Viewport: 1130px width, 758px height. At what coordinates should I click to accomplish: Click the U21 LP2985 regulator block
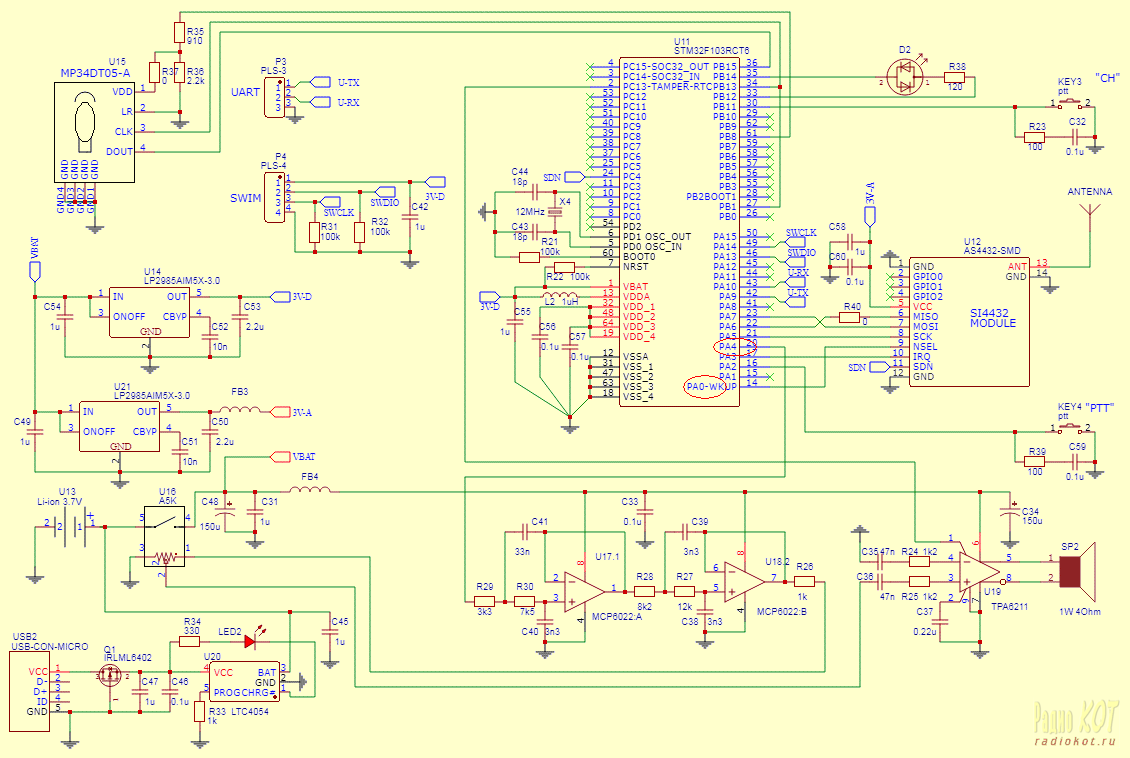119,427
